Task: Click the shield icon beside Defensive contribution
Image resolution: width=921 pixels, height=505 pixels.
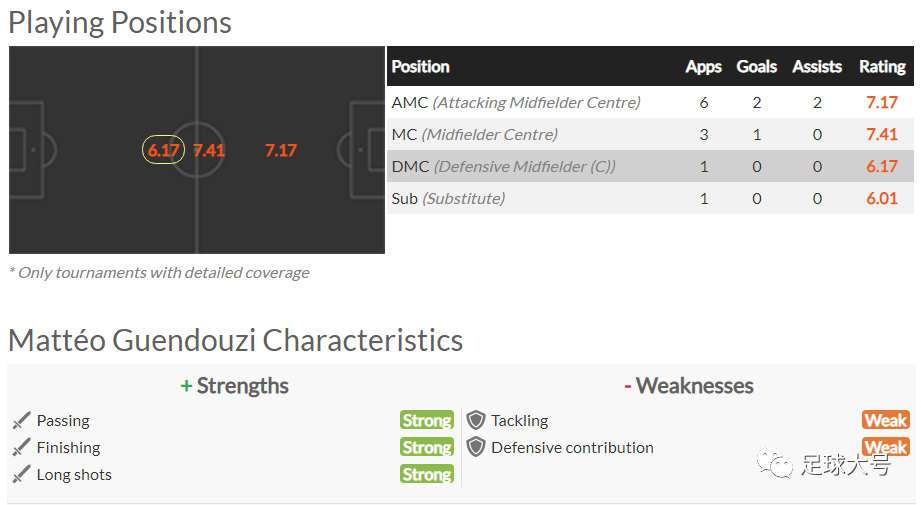Action: pyautogui.click(x=476, y=447)
